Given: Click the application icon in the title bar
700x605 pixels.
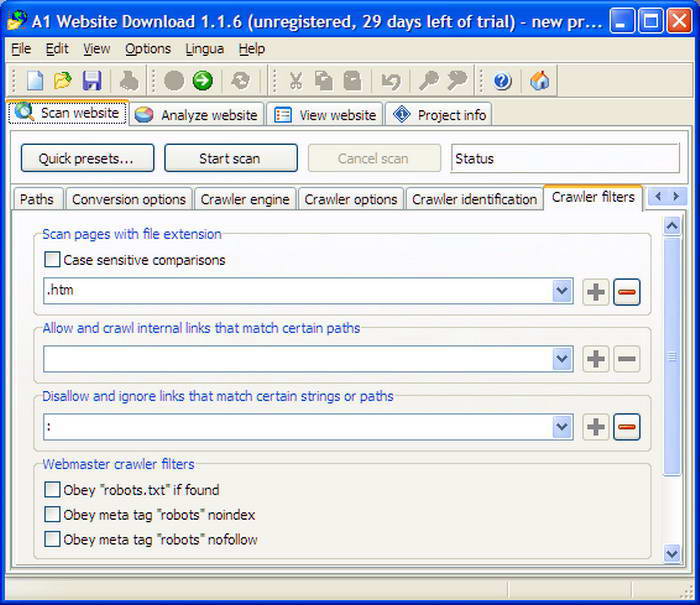Looking at the screenshot, I should (17, 21).
